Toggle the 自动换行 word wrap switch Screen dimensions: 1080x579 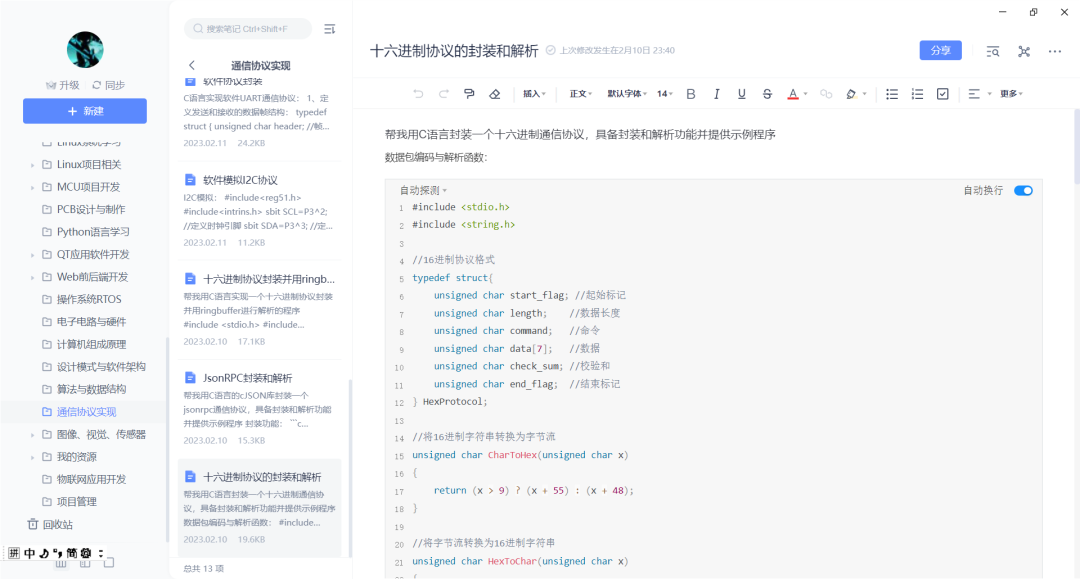tap(1024, 191)
